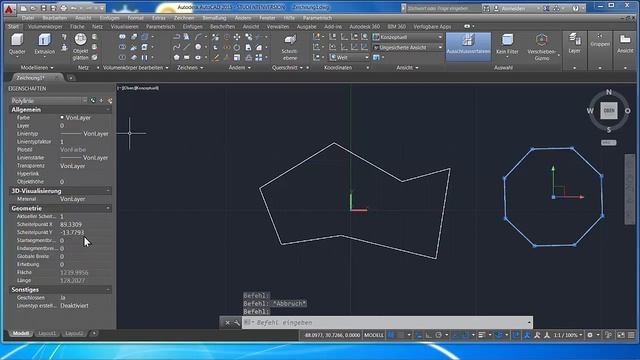Open the 1:1 / 100% annotation scale dropdown
The height and width of the screenshot is (360, 640).
(x=568, y=335)
